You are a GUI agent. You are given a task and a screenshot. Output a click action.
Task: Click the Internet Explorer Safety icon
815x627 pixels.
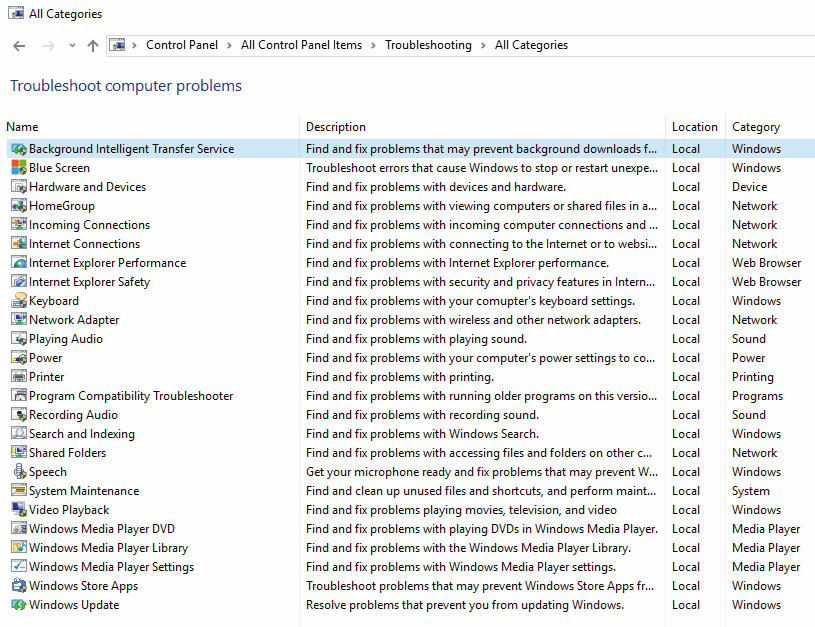(19, 282)
